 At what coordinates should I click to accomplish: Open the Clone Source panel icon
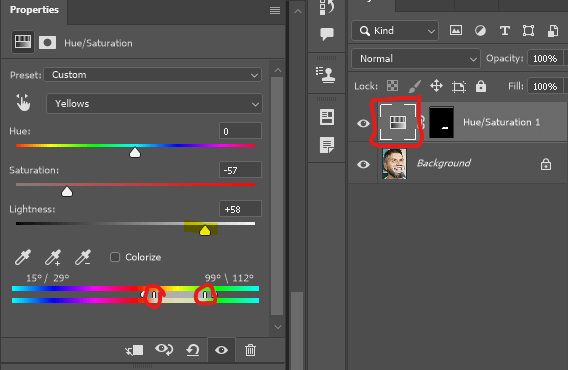[x=326, y=75]
